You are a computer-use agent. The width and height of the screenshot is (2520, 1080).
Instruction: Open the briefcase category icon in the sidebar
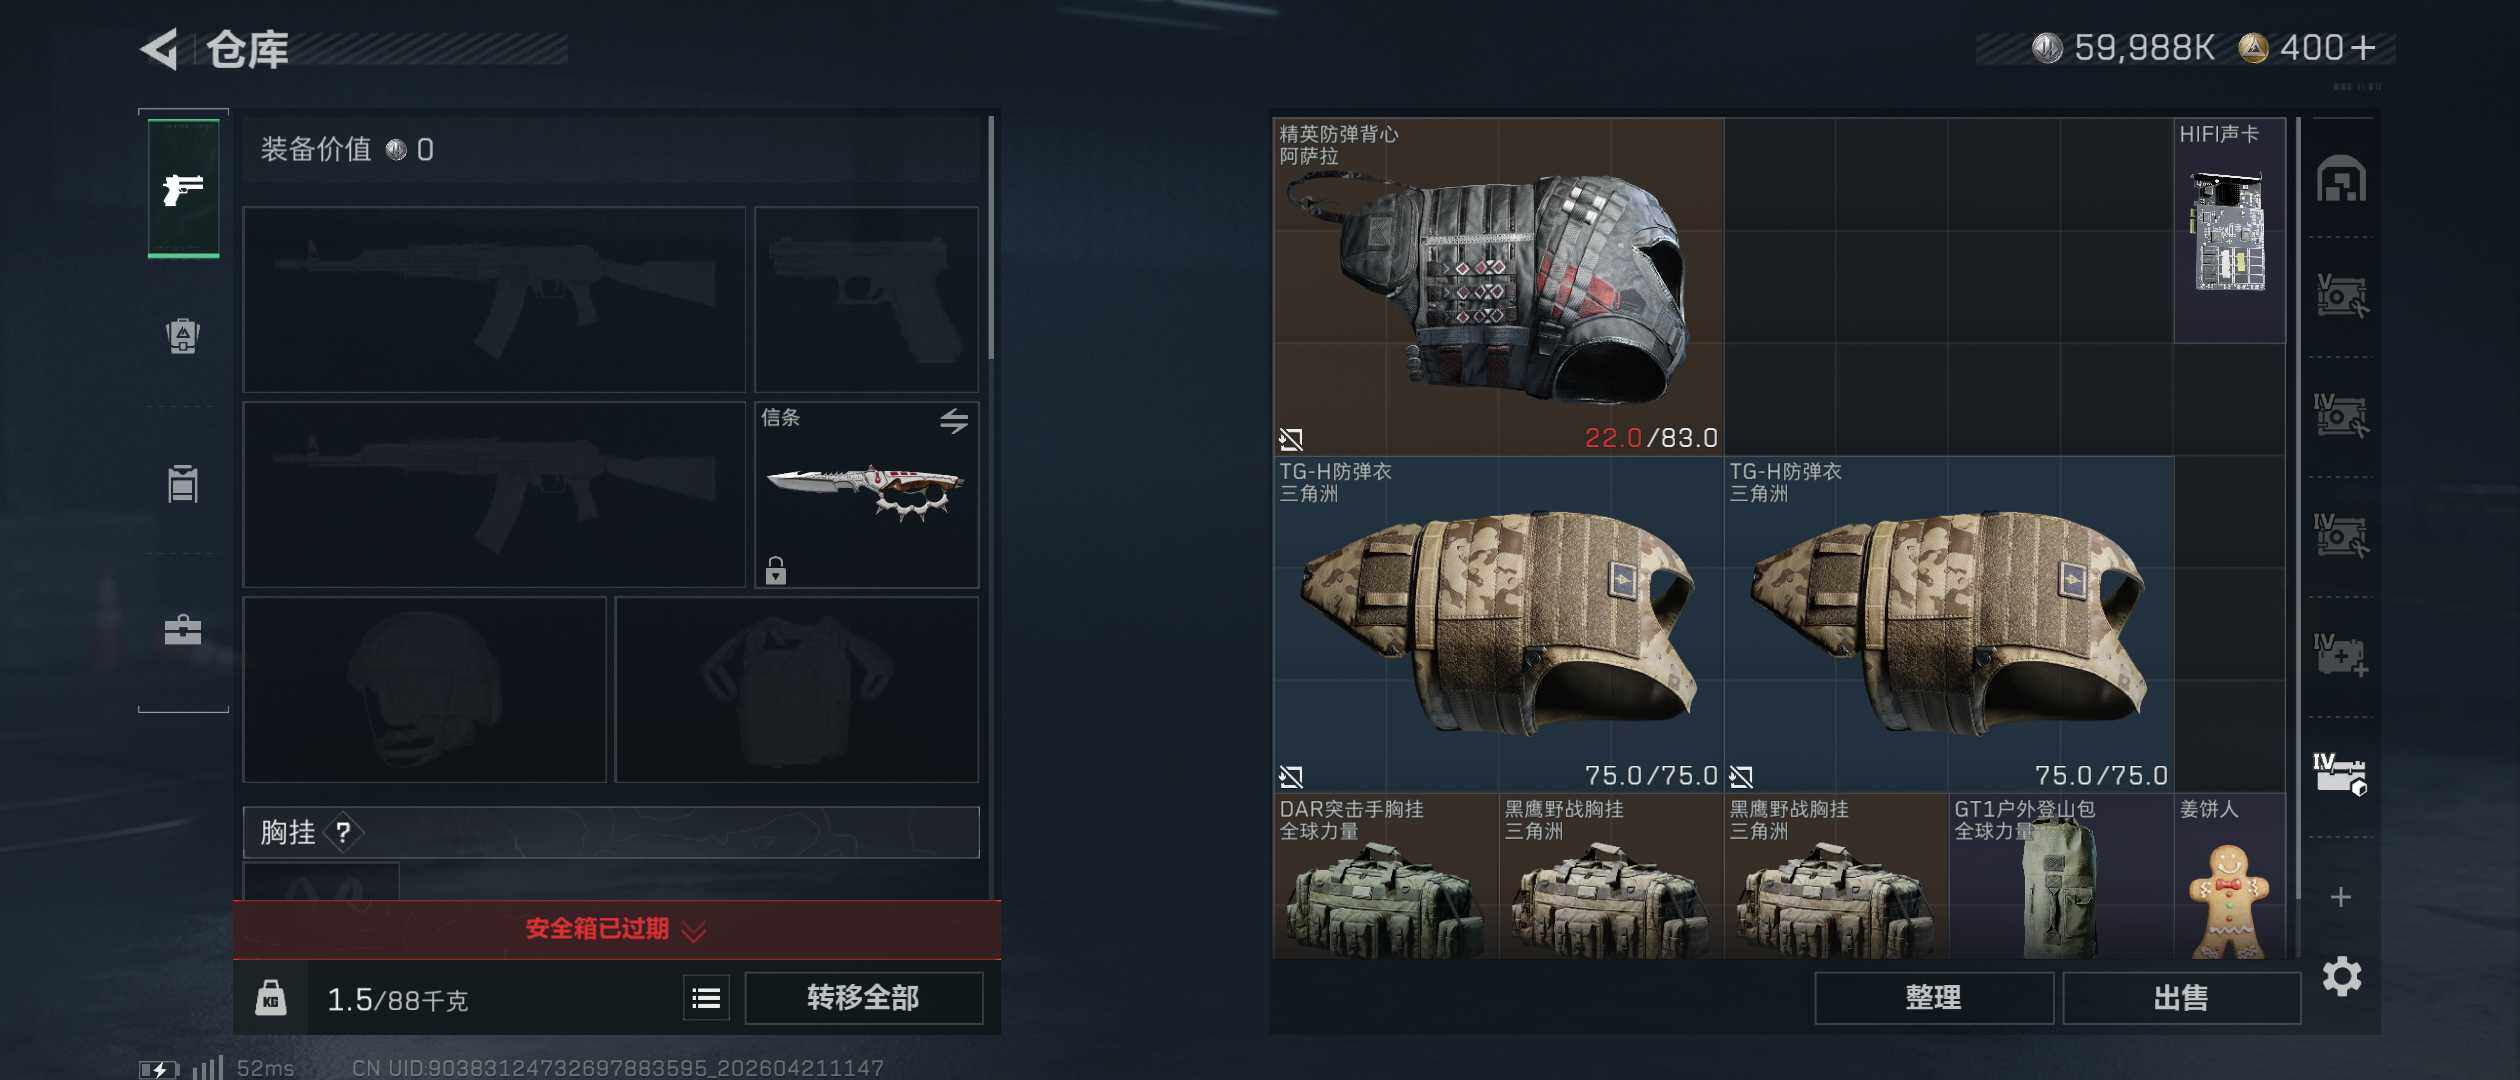[183, 629]
